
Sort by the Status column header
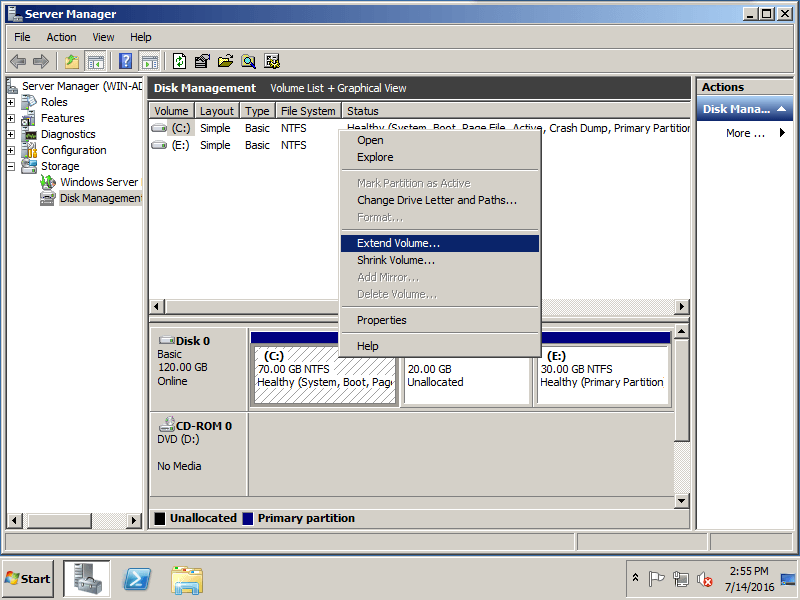coord(515,111)
